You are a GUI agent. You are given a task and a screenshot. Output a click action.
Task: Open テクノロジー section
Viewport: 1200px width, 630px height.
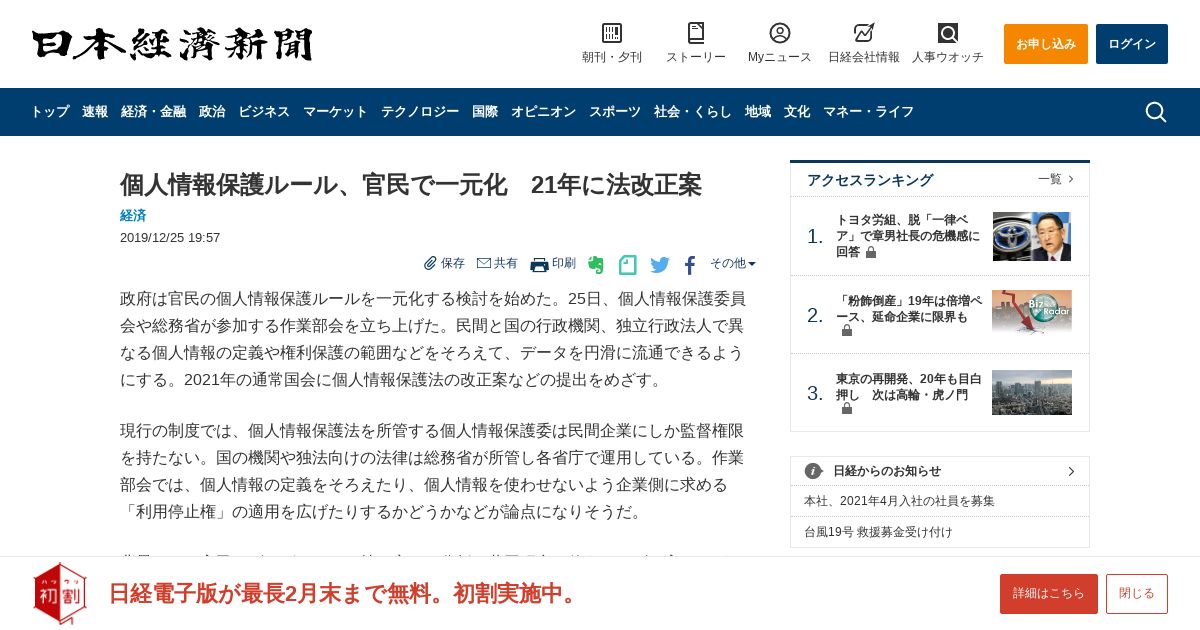pyautogui.click(x=420, y=112)
